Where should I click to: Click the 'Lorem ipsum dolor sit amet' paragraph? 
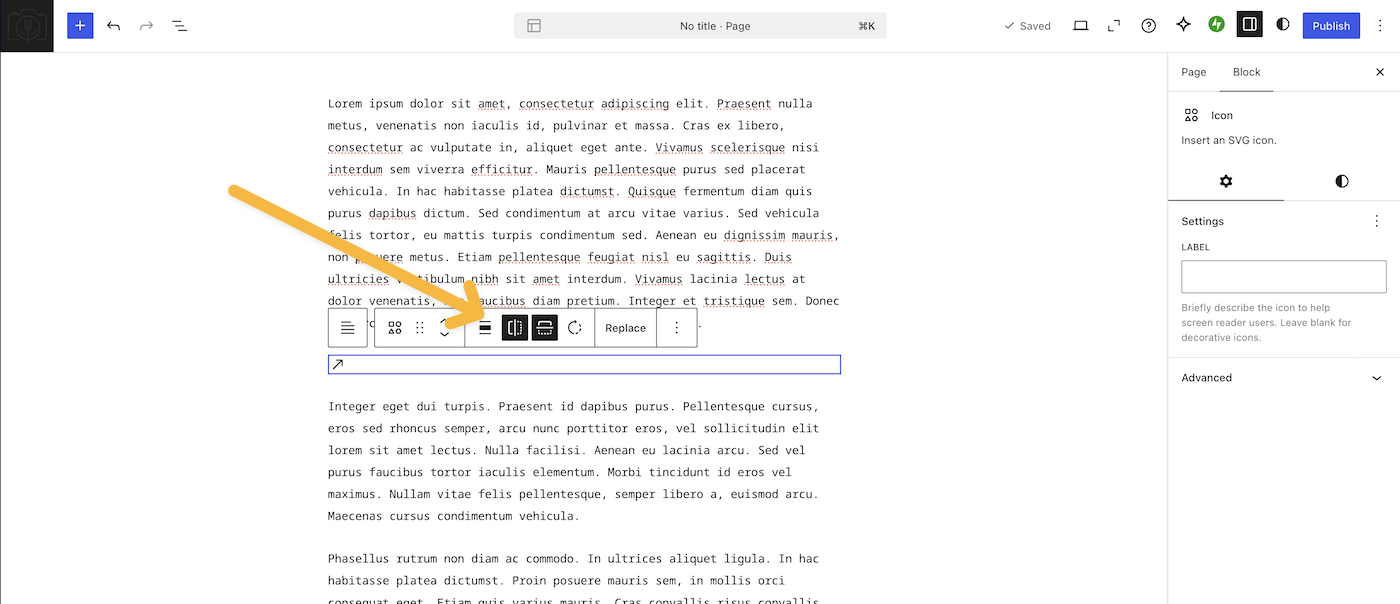pos(584,213)
